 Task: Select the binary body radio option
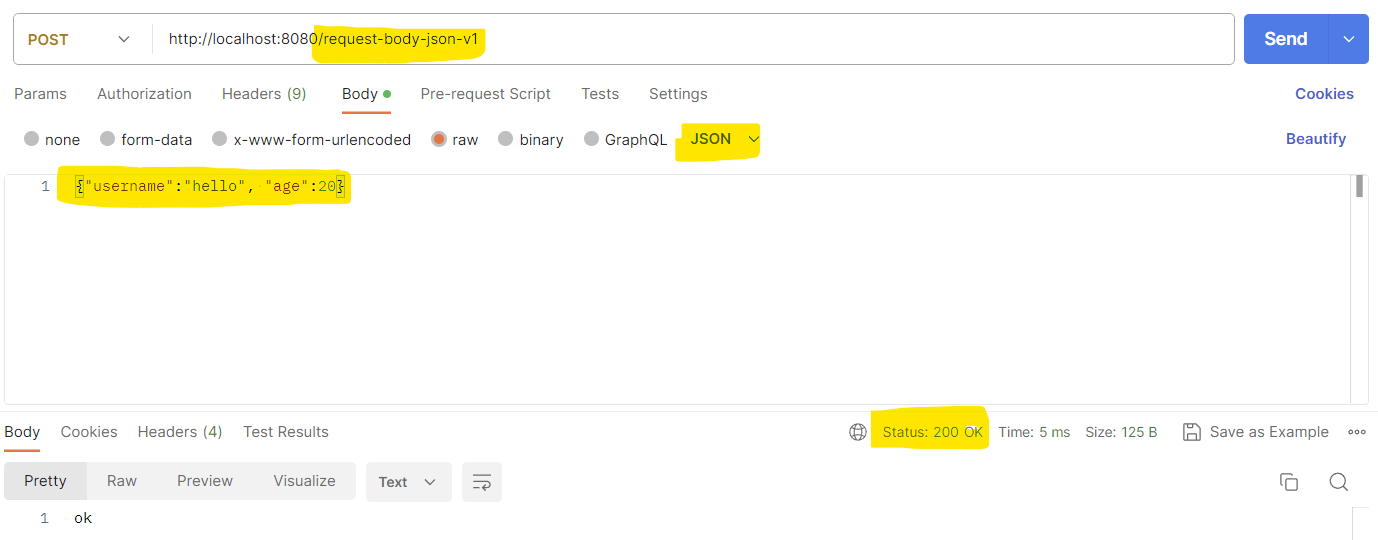click(x=506, y=139)
